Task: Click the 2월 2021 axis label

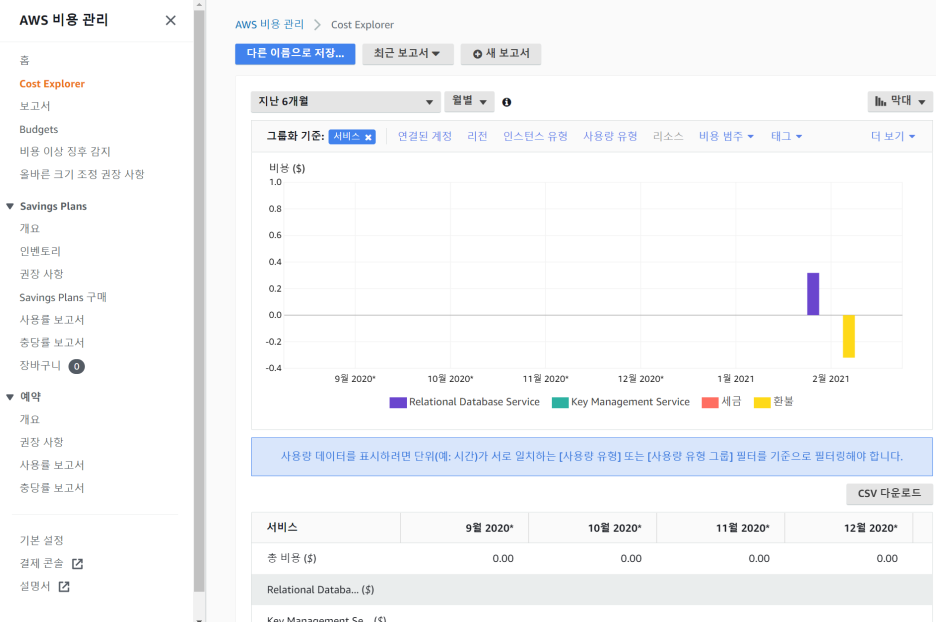Action: [830, 378]
